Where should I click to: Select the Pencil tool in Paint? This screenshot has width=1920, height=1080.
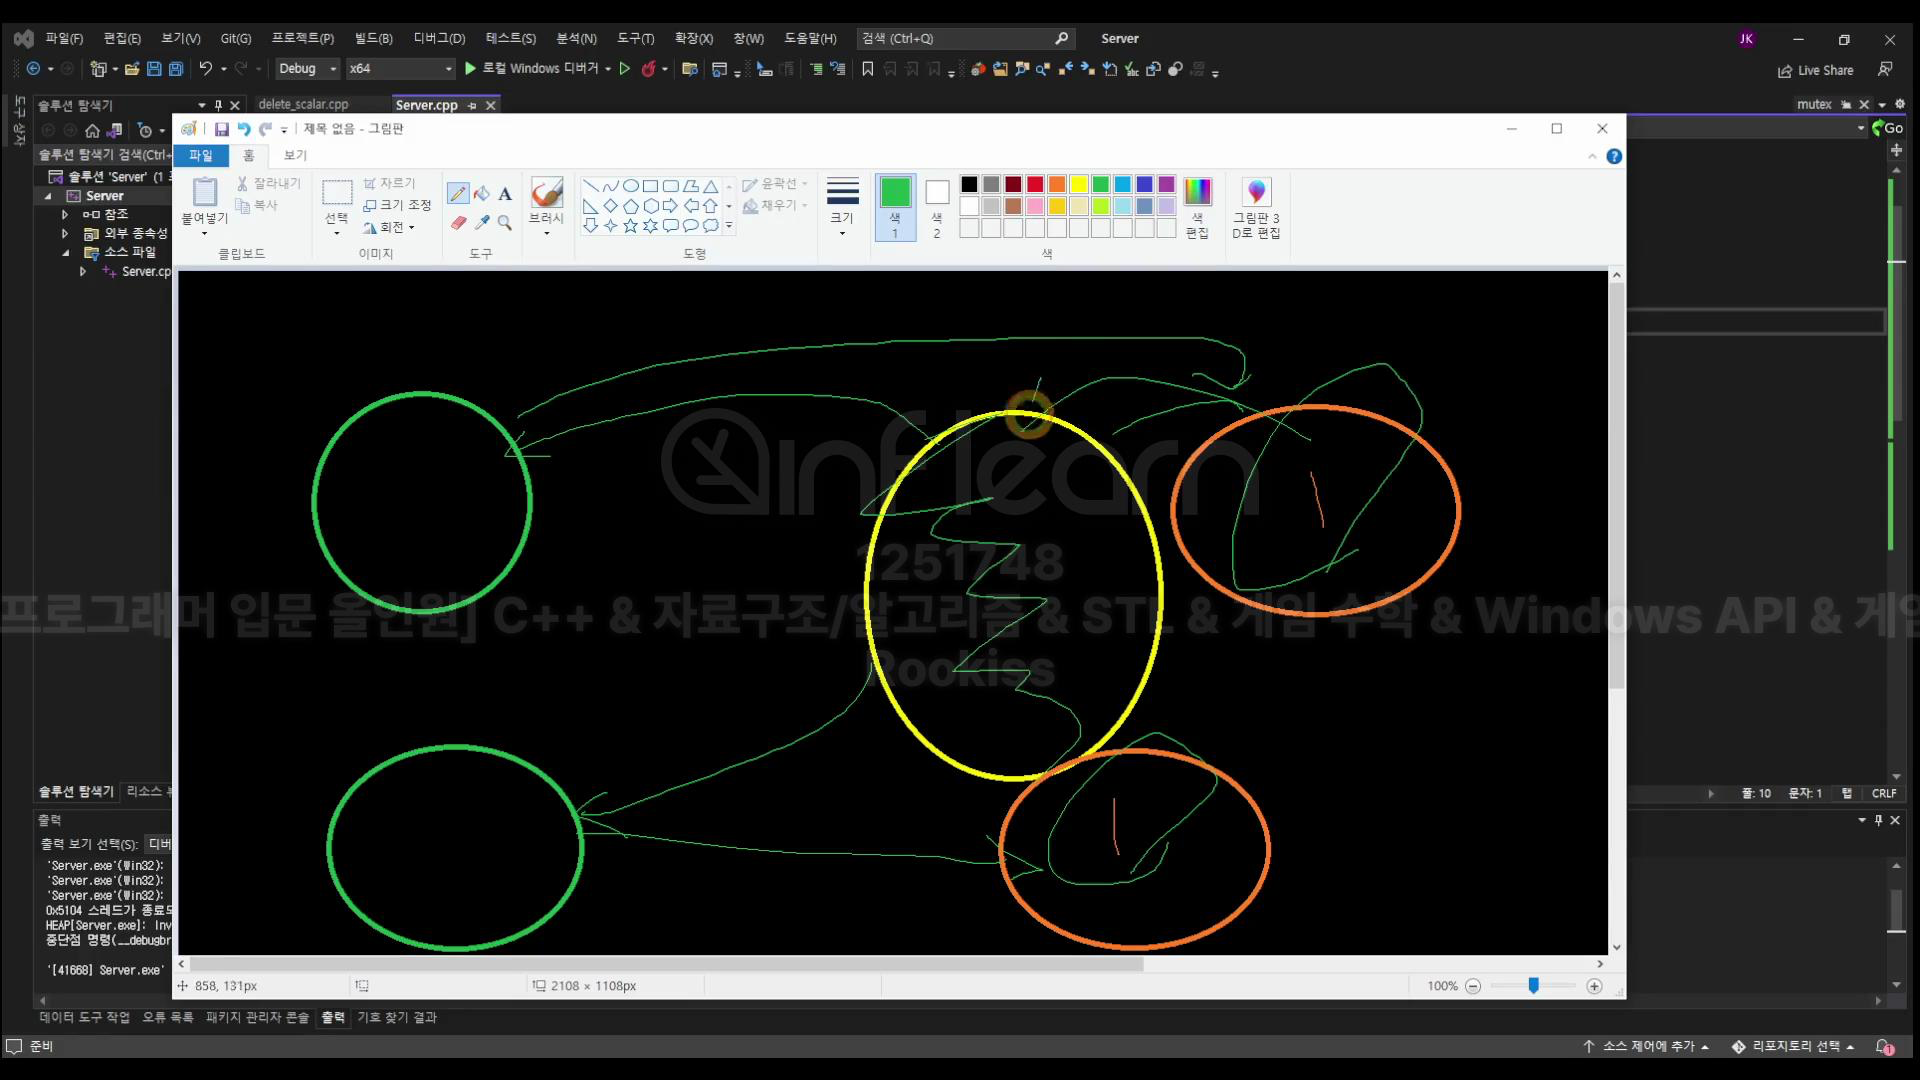tap(458, 194)
